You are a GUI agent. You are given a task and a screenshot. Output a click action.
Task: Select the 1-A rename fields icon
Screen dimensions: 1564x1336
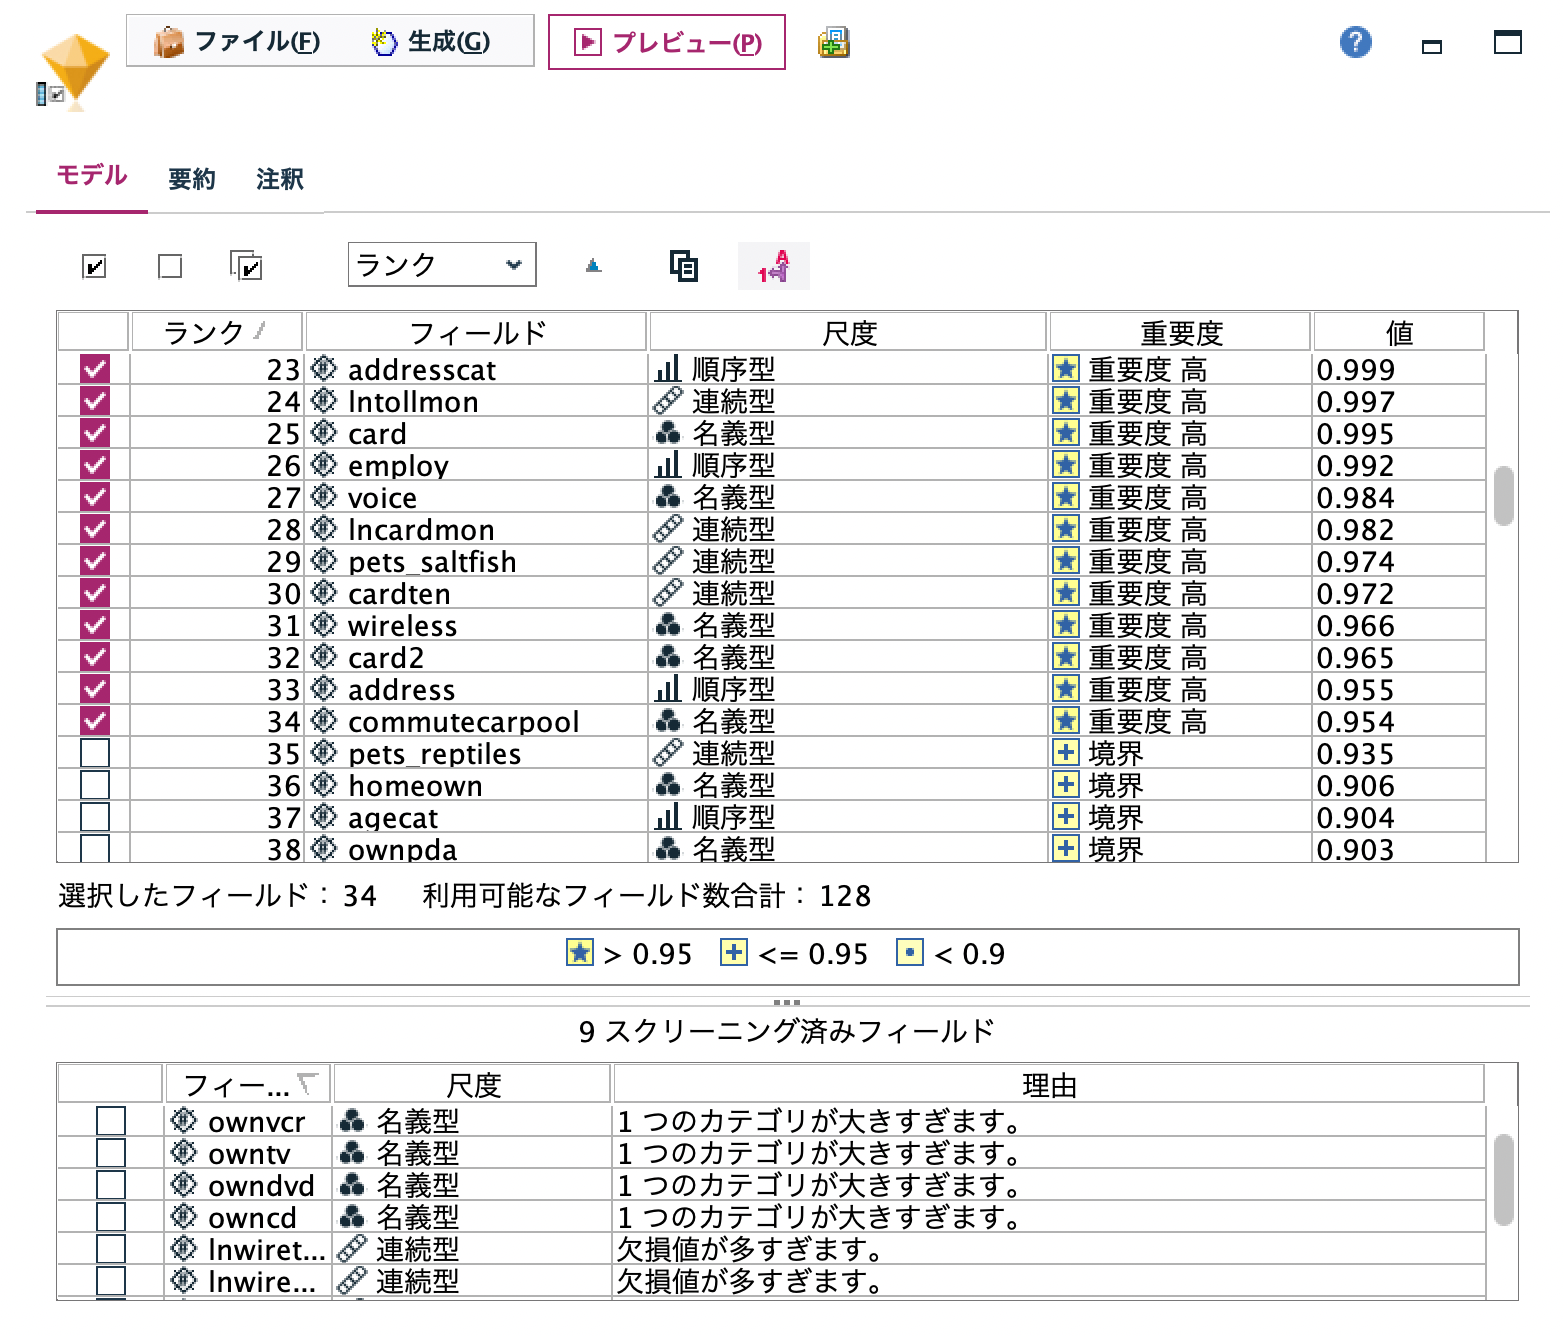773,266
